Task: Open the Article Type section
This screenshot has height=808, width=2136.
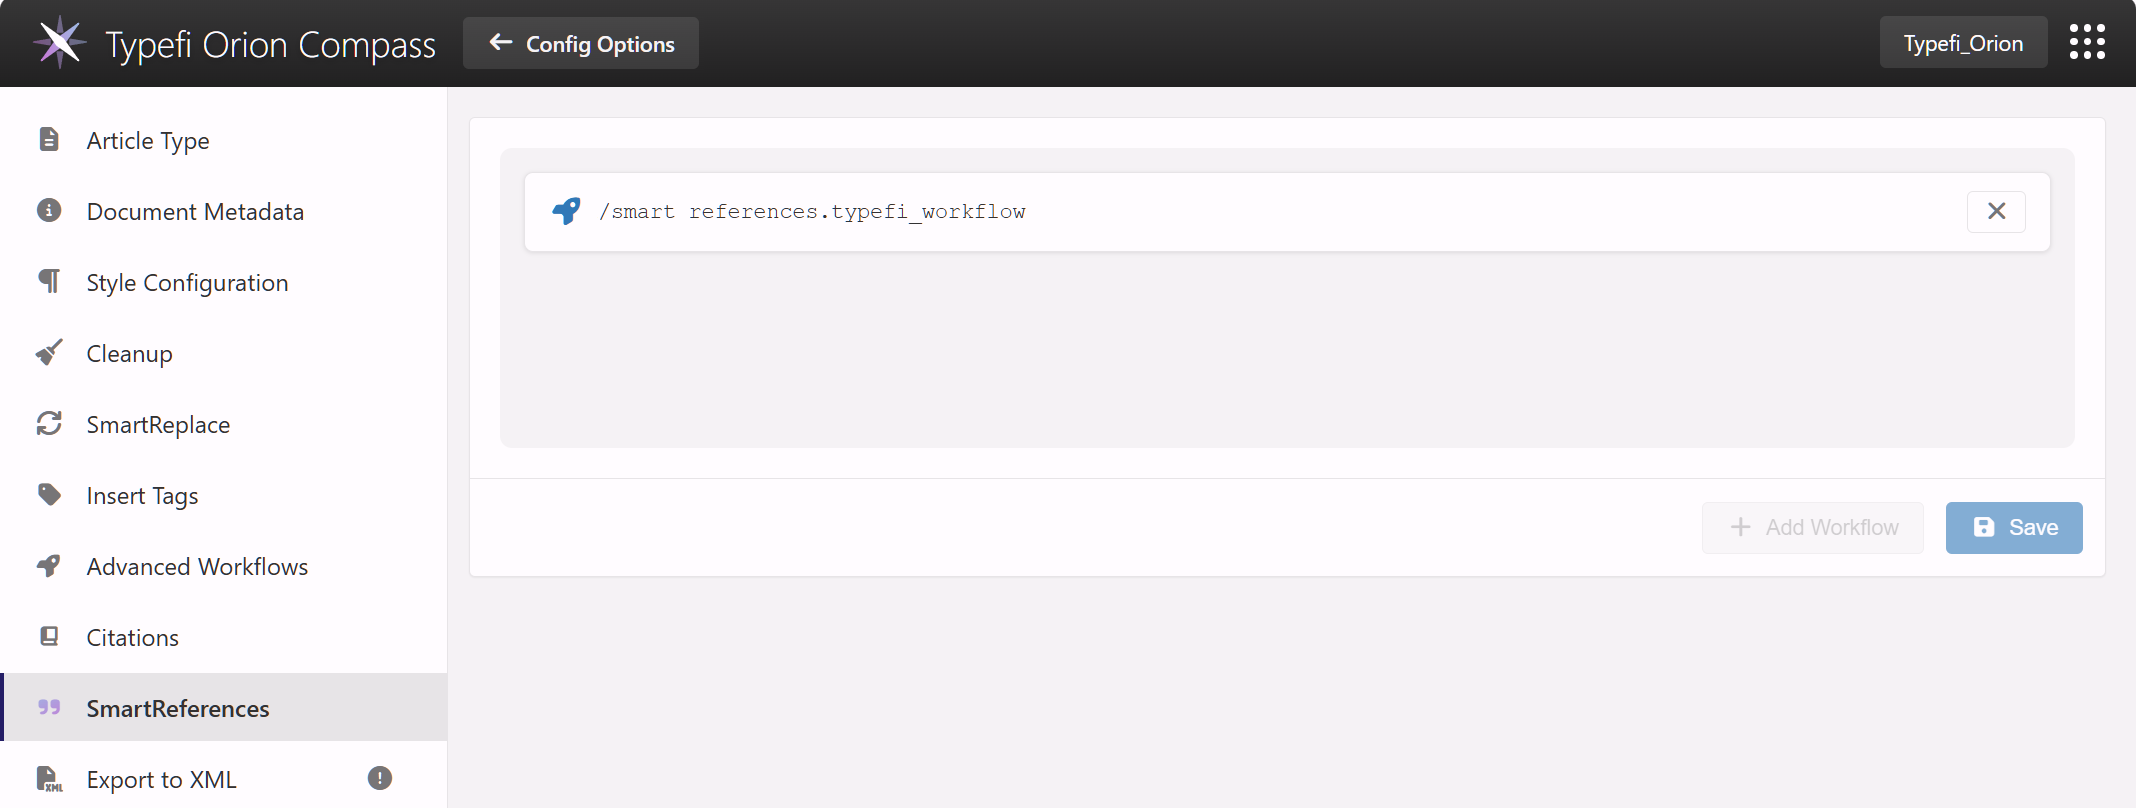Action: click(224, 140)
